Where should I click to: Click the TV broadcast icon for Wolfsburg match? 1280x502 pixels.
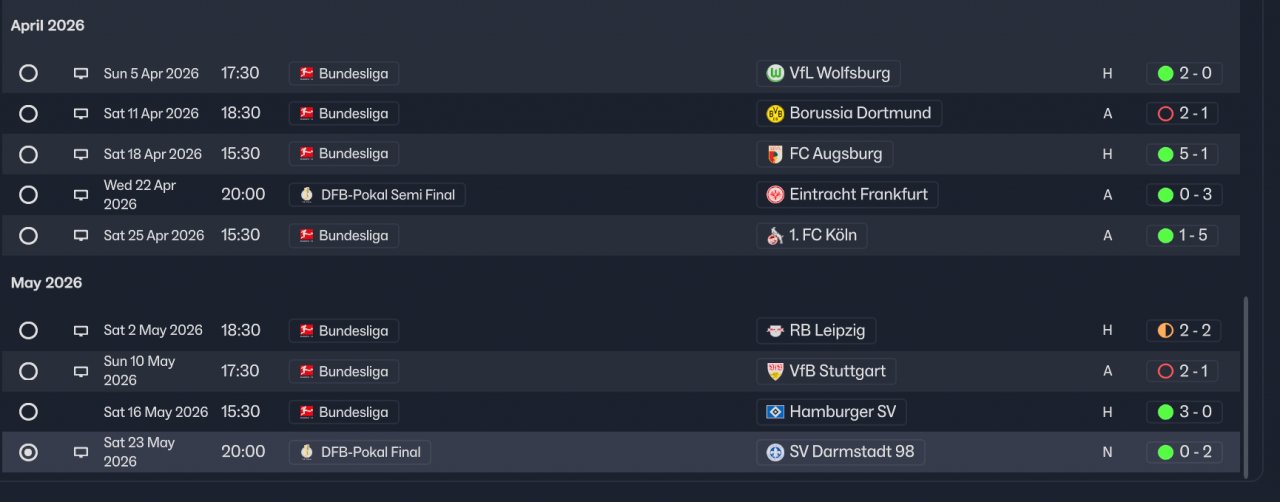[x=81, y=74]
